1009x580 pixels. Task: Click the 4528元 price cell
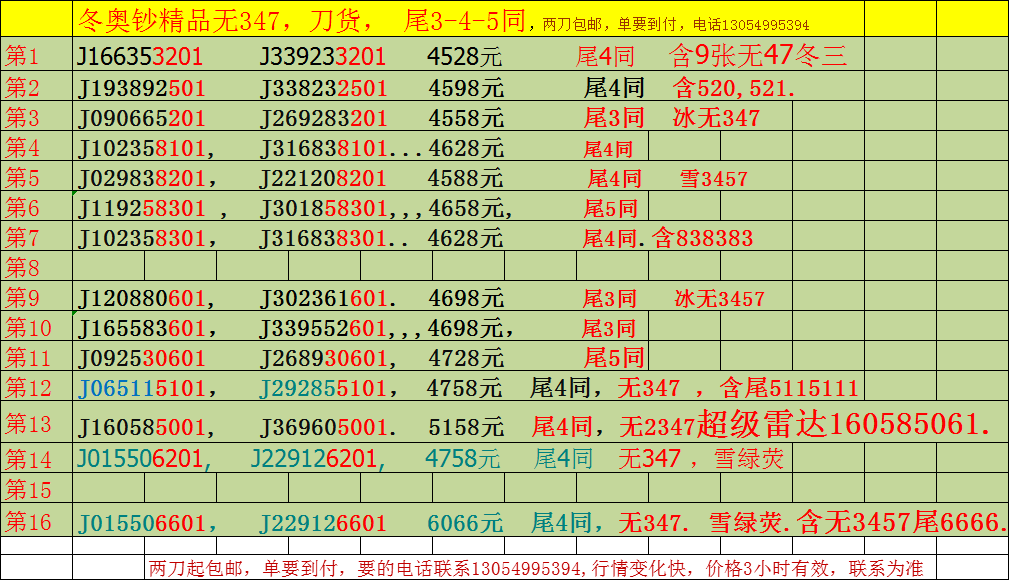(x=465, y=56)
